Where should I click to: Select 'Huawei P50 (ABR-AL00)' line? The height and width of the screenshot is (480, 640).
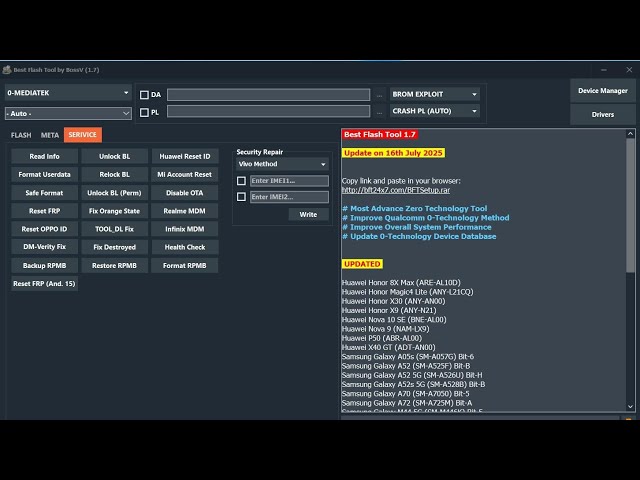click(382, 338)
